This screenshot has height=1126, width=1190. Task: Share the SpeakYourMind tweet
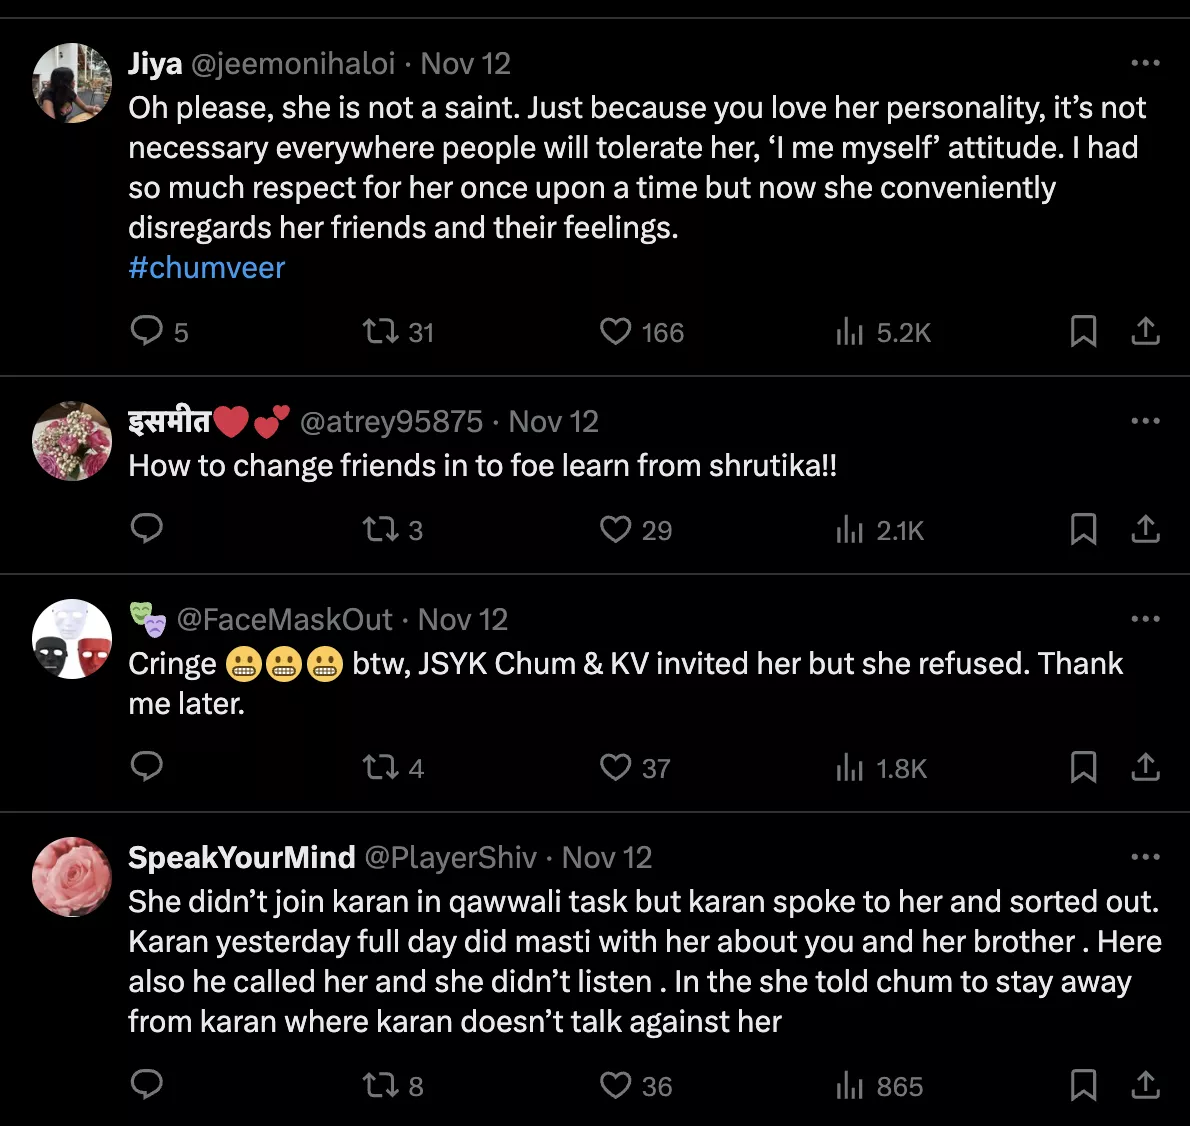pos(1145,1085)
